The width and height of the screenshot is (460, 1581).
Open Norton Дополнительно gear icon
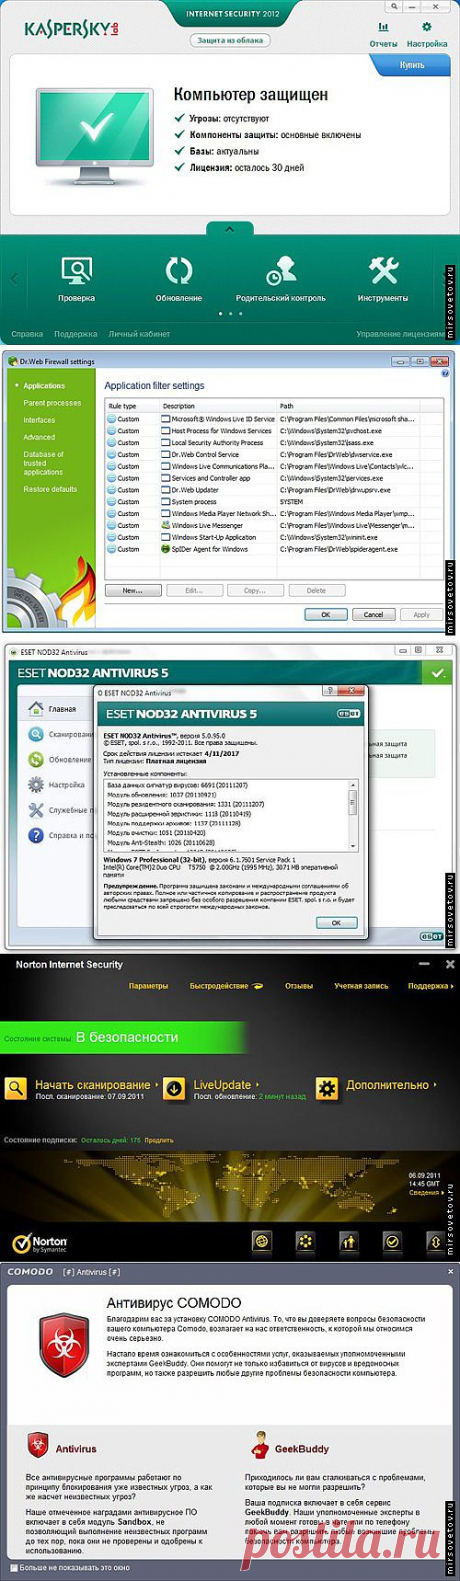(327, 1088)
